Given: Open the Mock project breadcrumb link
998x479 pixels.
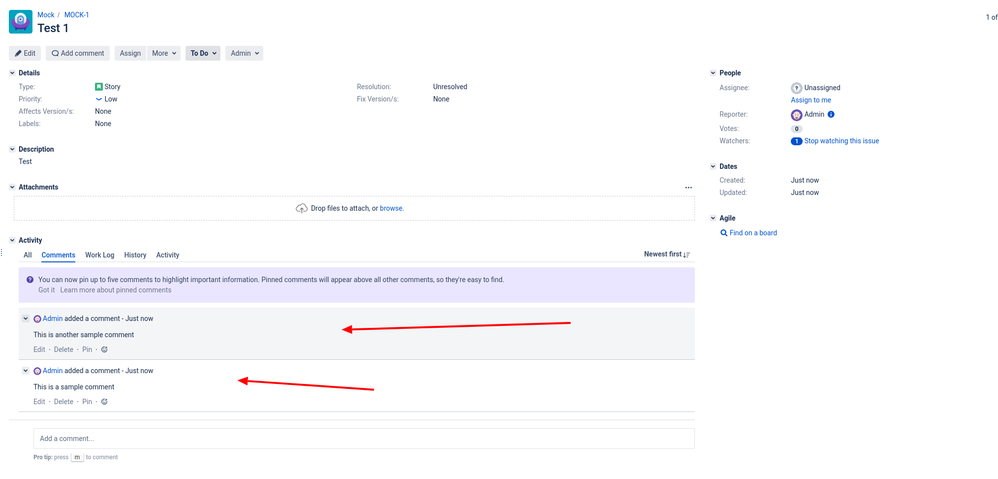Looking at the screenshot, I should coord(46,15).
